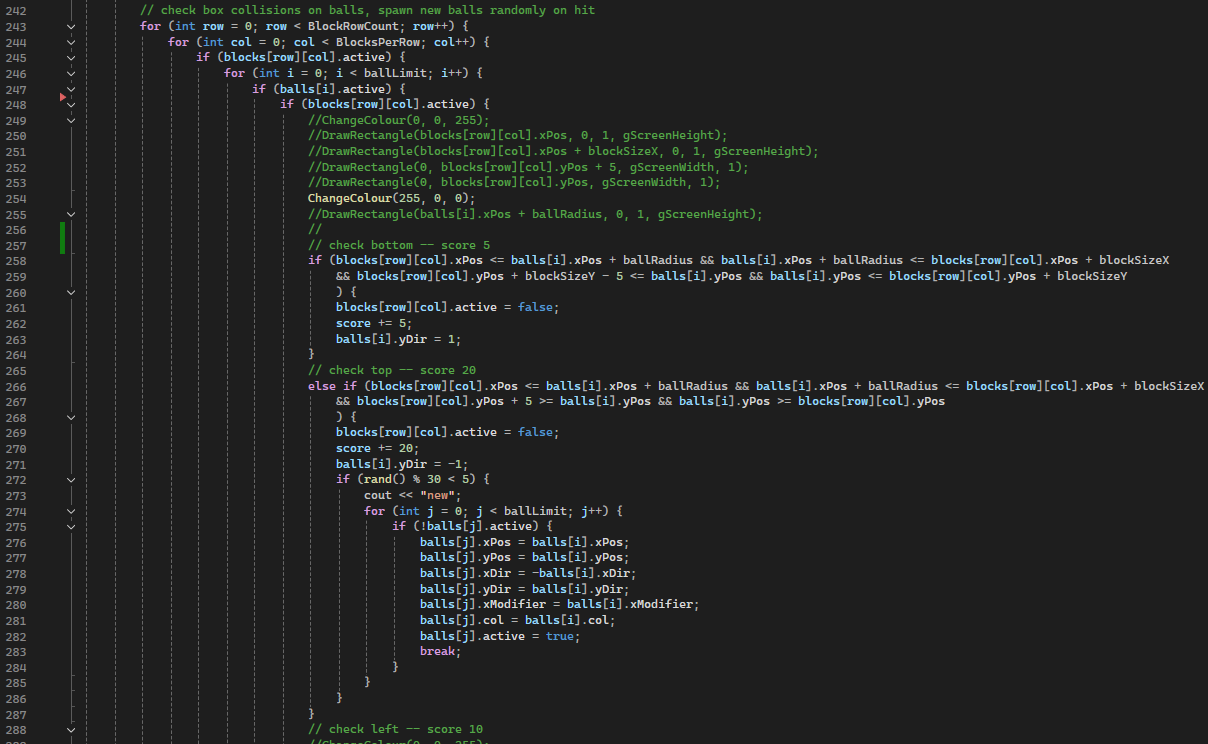The image size is (1208, 744).
Task: Fold the check-bottom block chevron at line 260
Action: (x=71, y=292)
